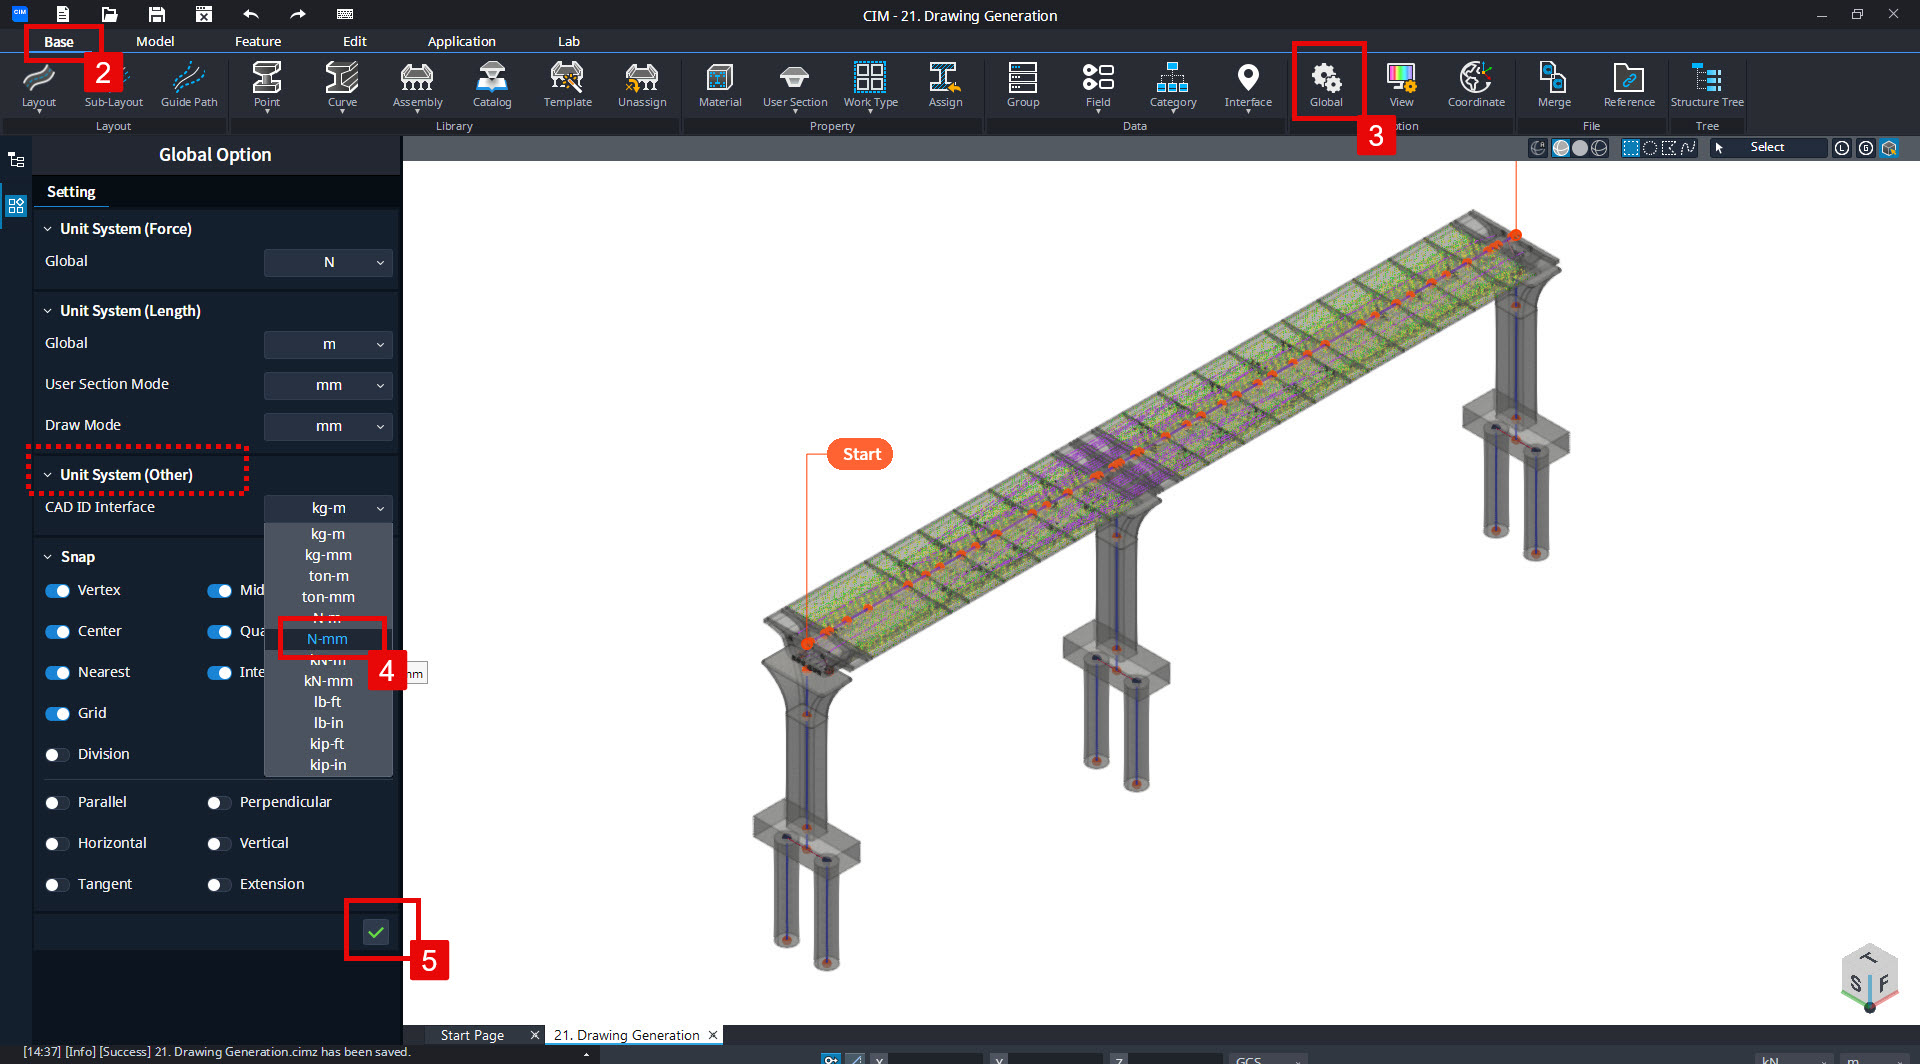The height and width of the screenshot is (1064, 1920).
Task: Confirm settings with the checkmark button
Action: click(376, 931)
